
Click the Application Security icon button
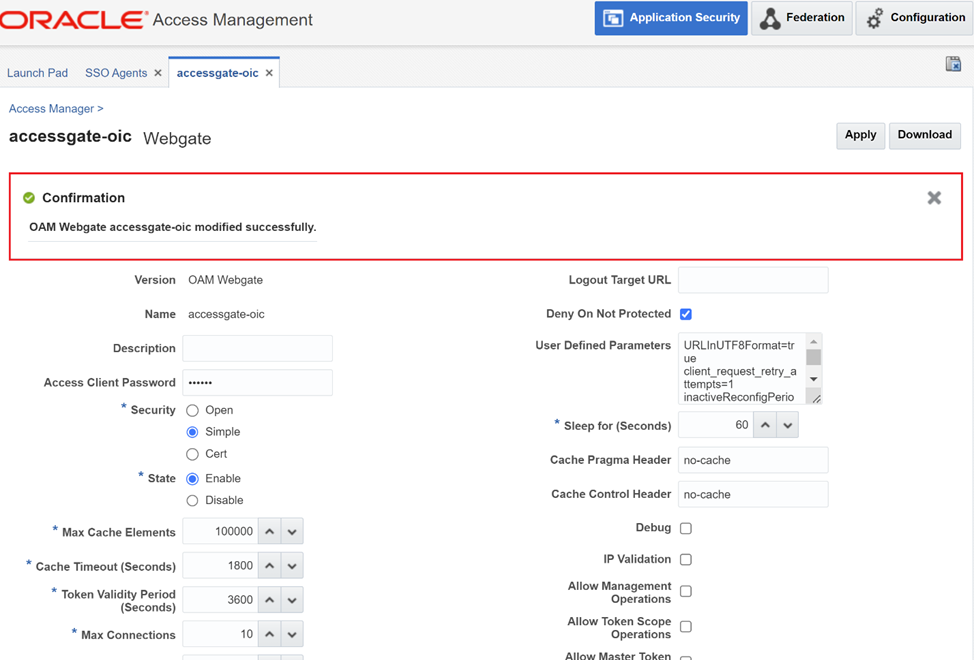671,18
